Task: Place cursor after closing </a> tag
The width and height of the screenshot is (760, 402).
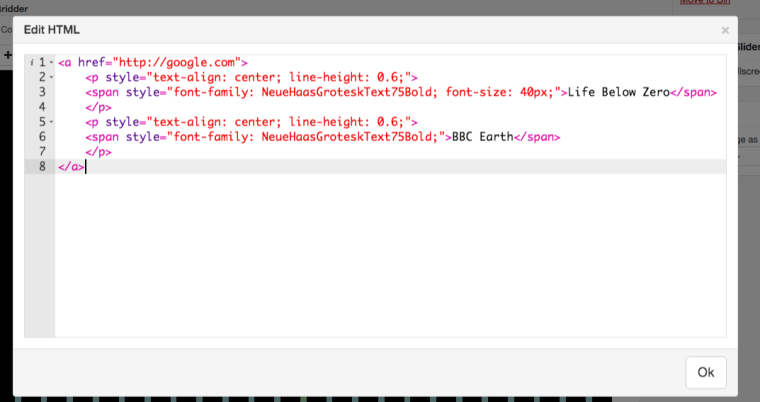Action: pyautogui.click(x=85, y=167)
